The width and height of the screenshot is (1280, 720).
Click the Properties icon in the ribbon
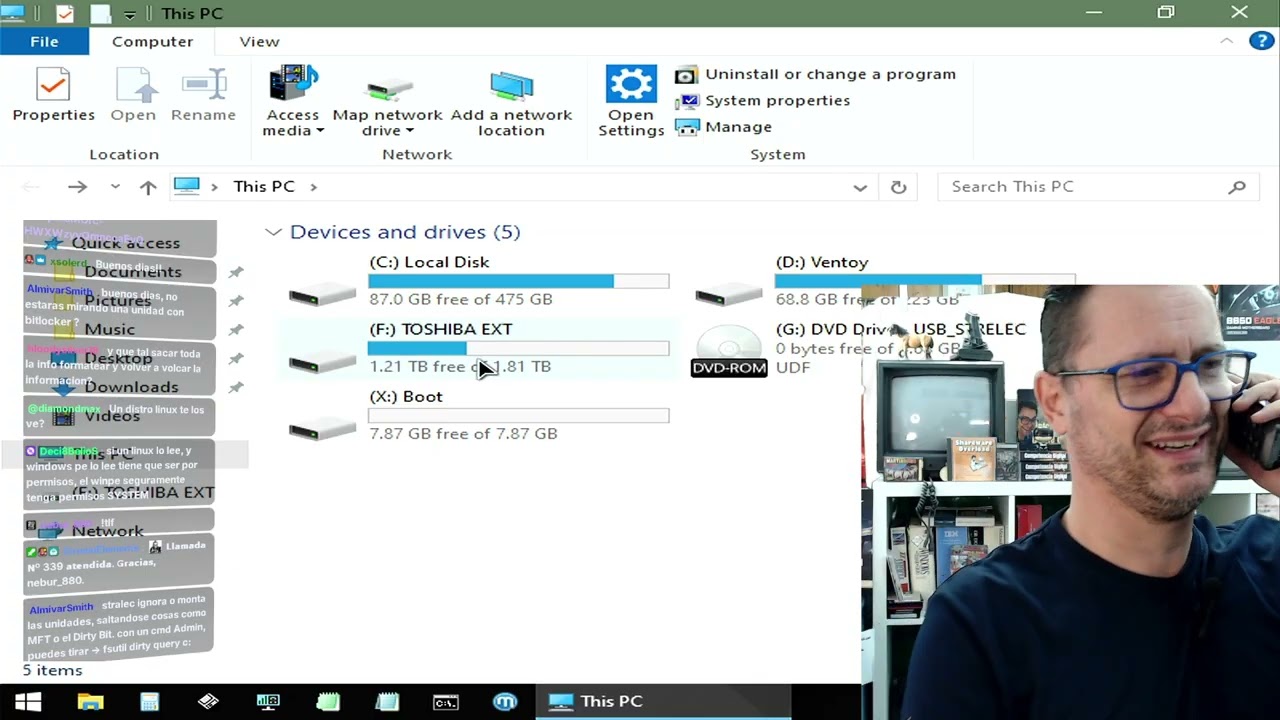tap(53, 95)
